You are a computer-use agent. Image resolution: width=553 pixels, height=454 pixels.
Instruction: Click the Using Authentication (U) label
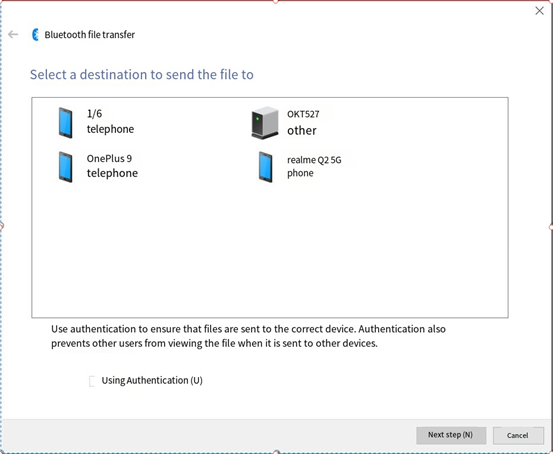pos(152,380)
